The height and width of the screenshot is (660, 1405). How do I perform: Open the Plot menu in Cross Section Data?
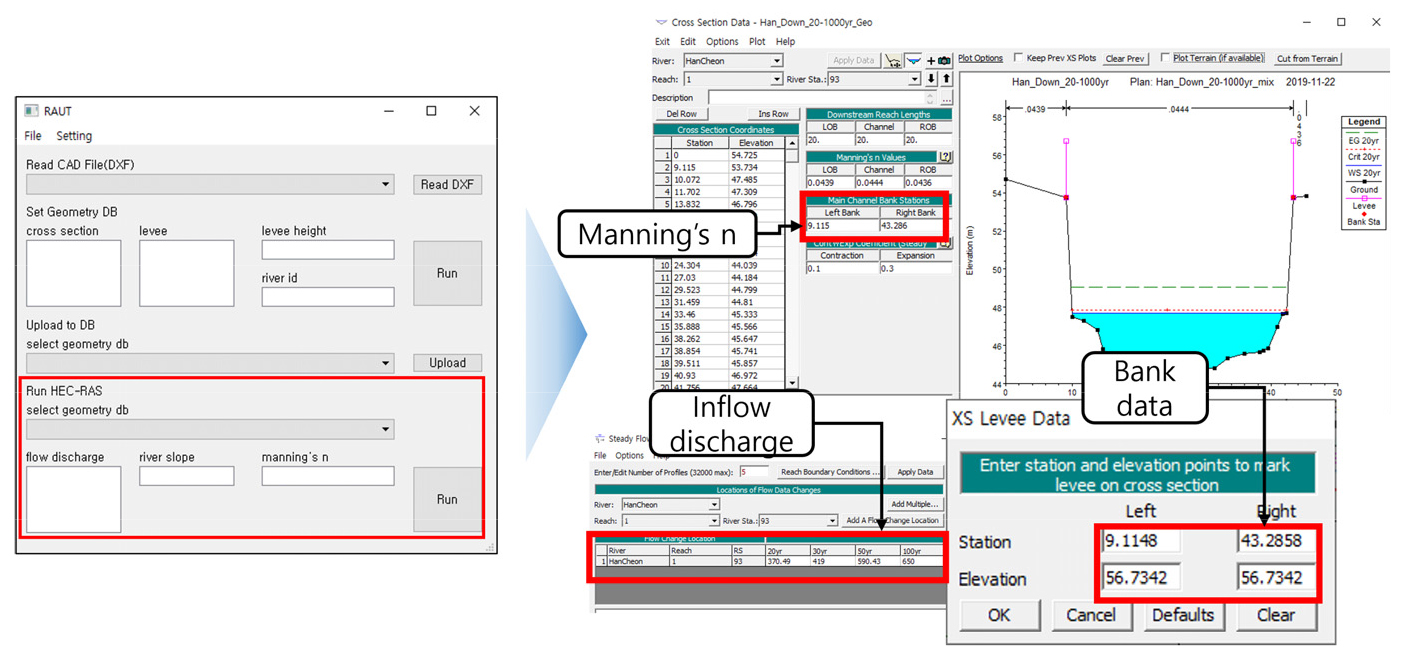click(x=757, y=42)
